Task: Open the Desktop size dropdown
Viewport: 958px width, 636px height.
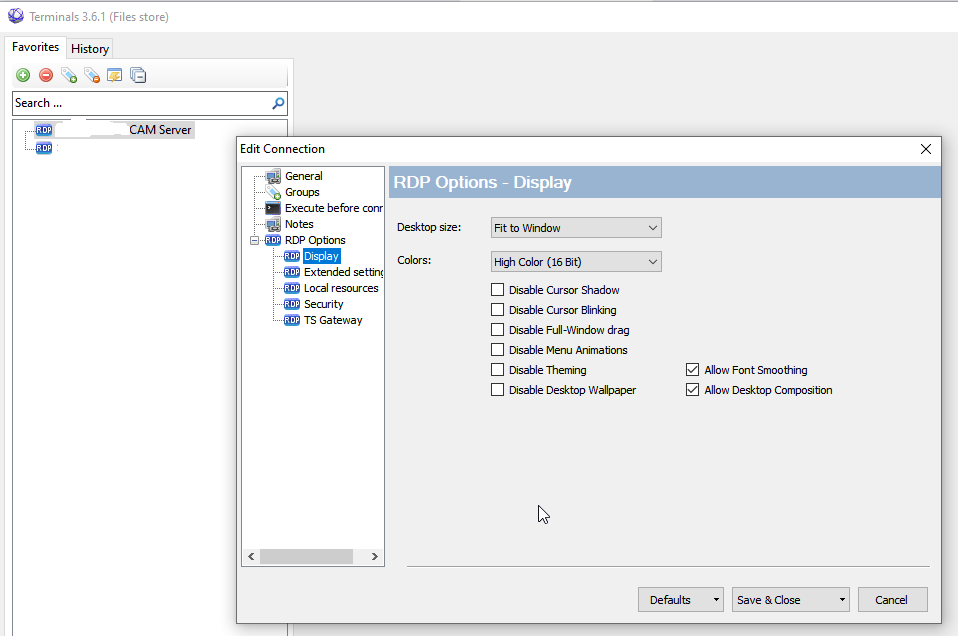Action: click(575, 228)
